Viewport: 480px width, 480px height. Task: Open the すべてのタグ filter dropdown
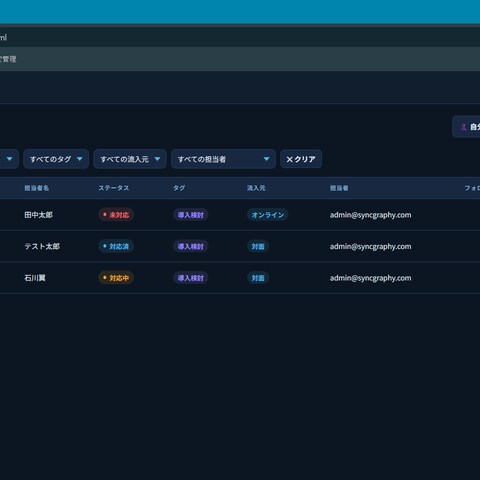56,159
